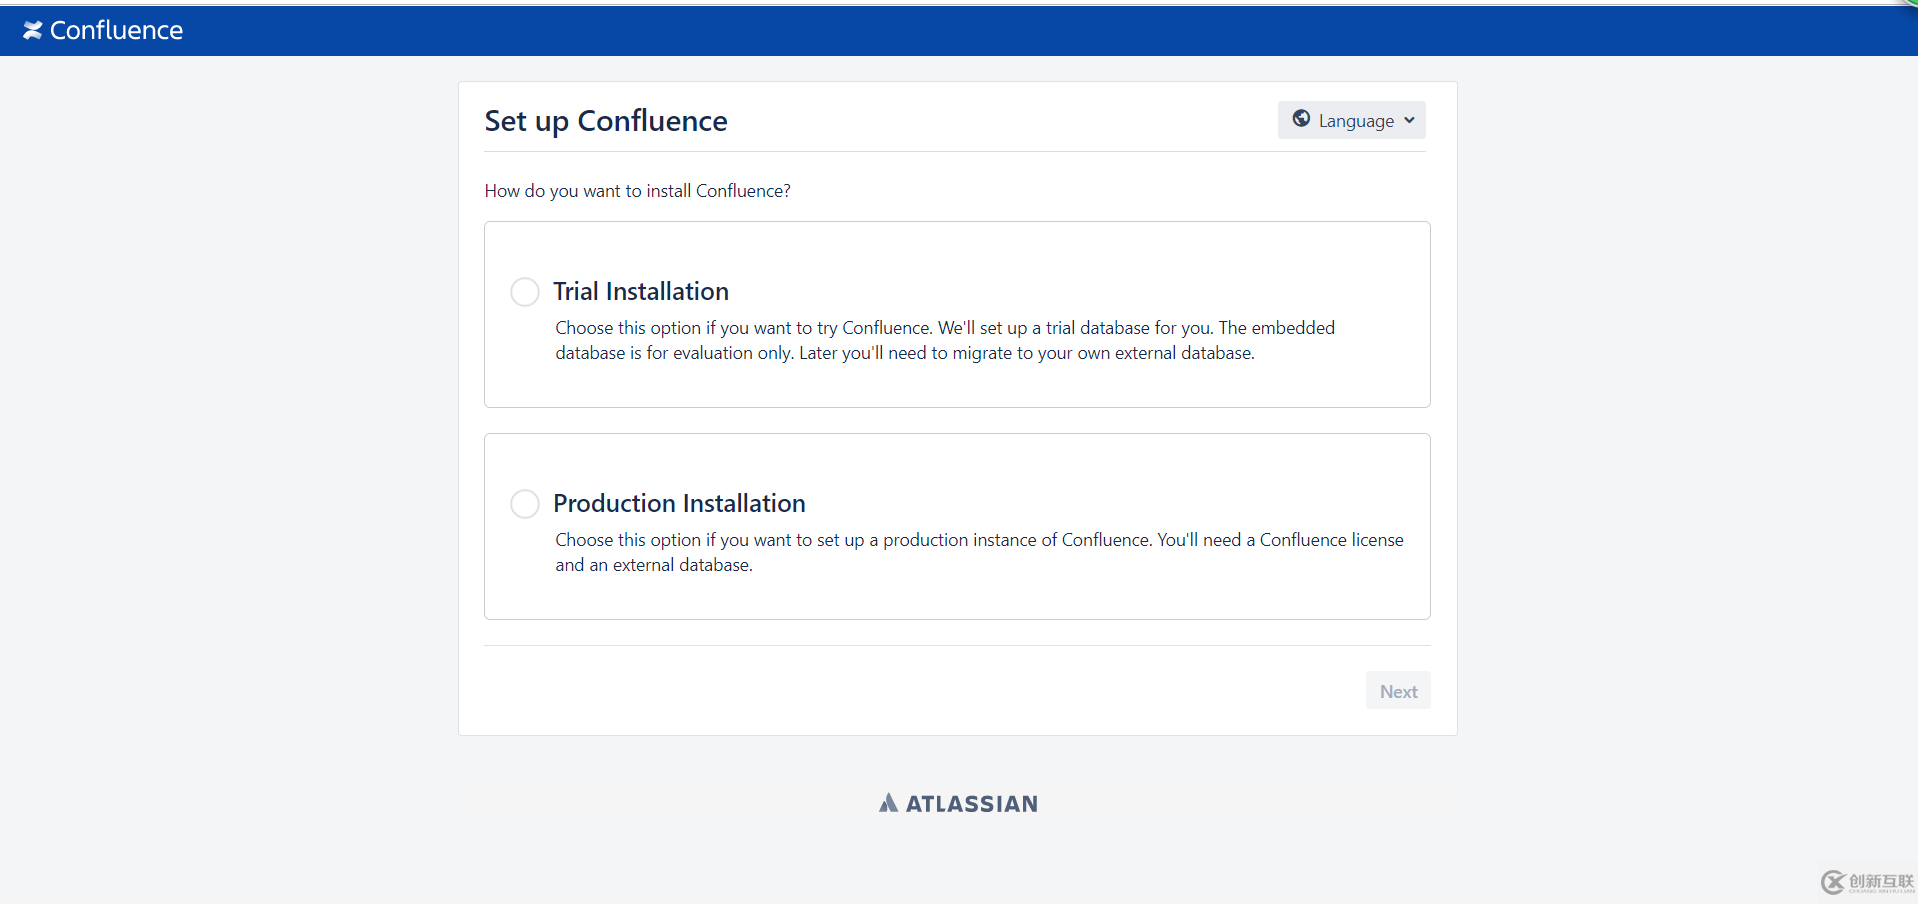Click the Confluence header title text
The width and height of the screenshot is (1918, 904).
point(116,31)
